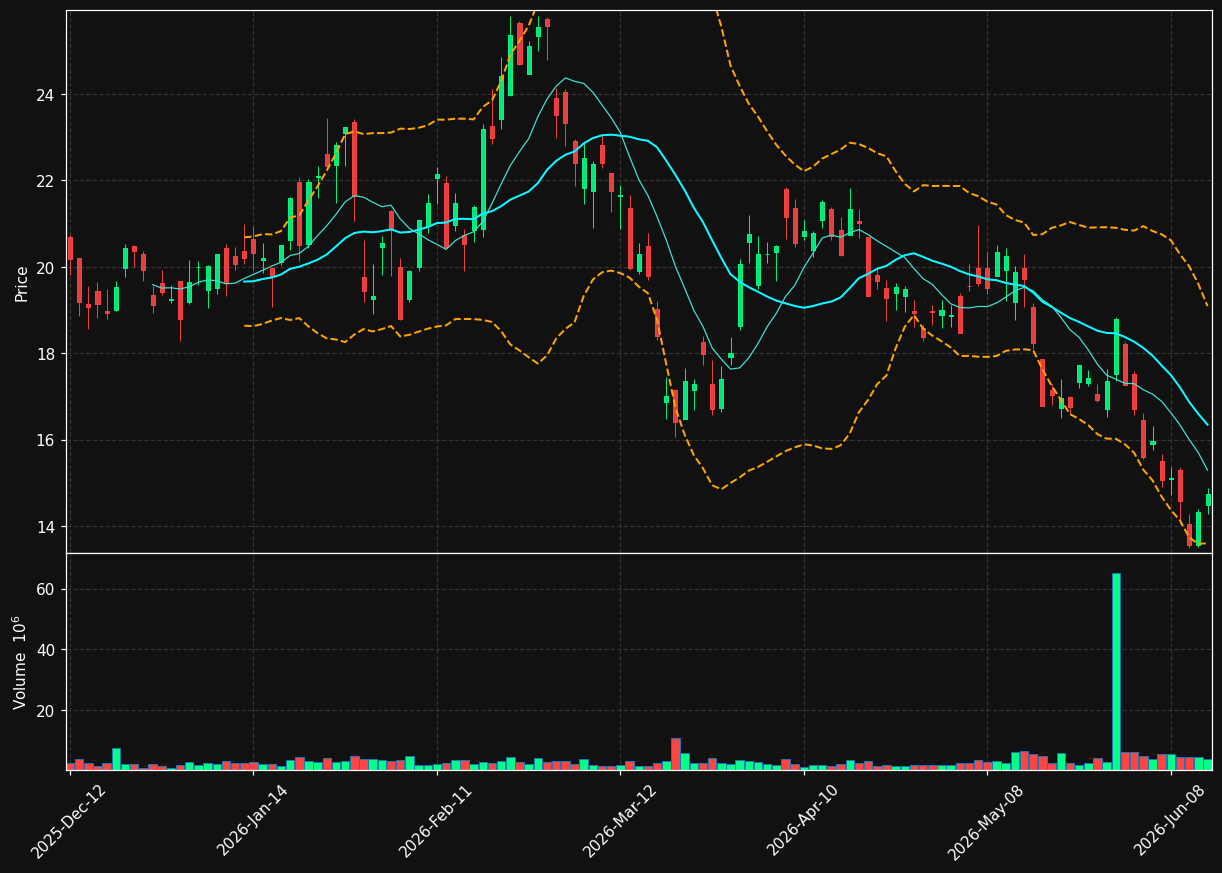Click the 2026-Jun-08 date label

(1171, 821)
